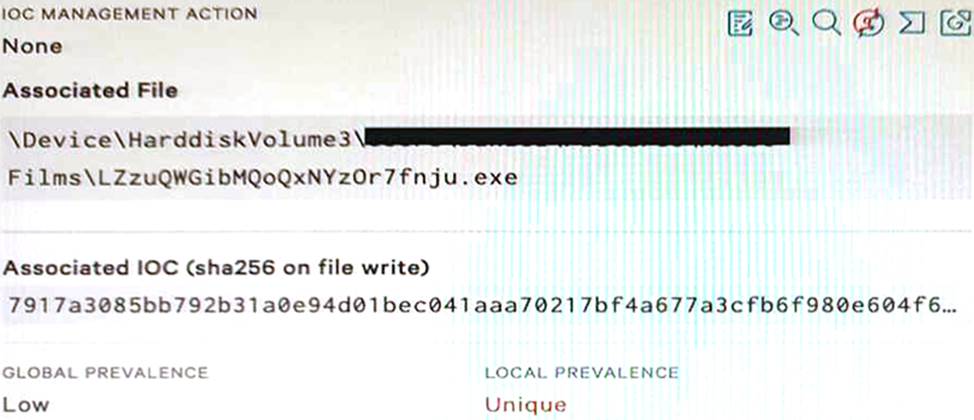Click the LOCAL PREVALENCE label
The height and width of the screenshot is (420, 974).
coord(581,373)
